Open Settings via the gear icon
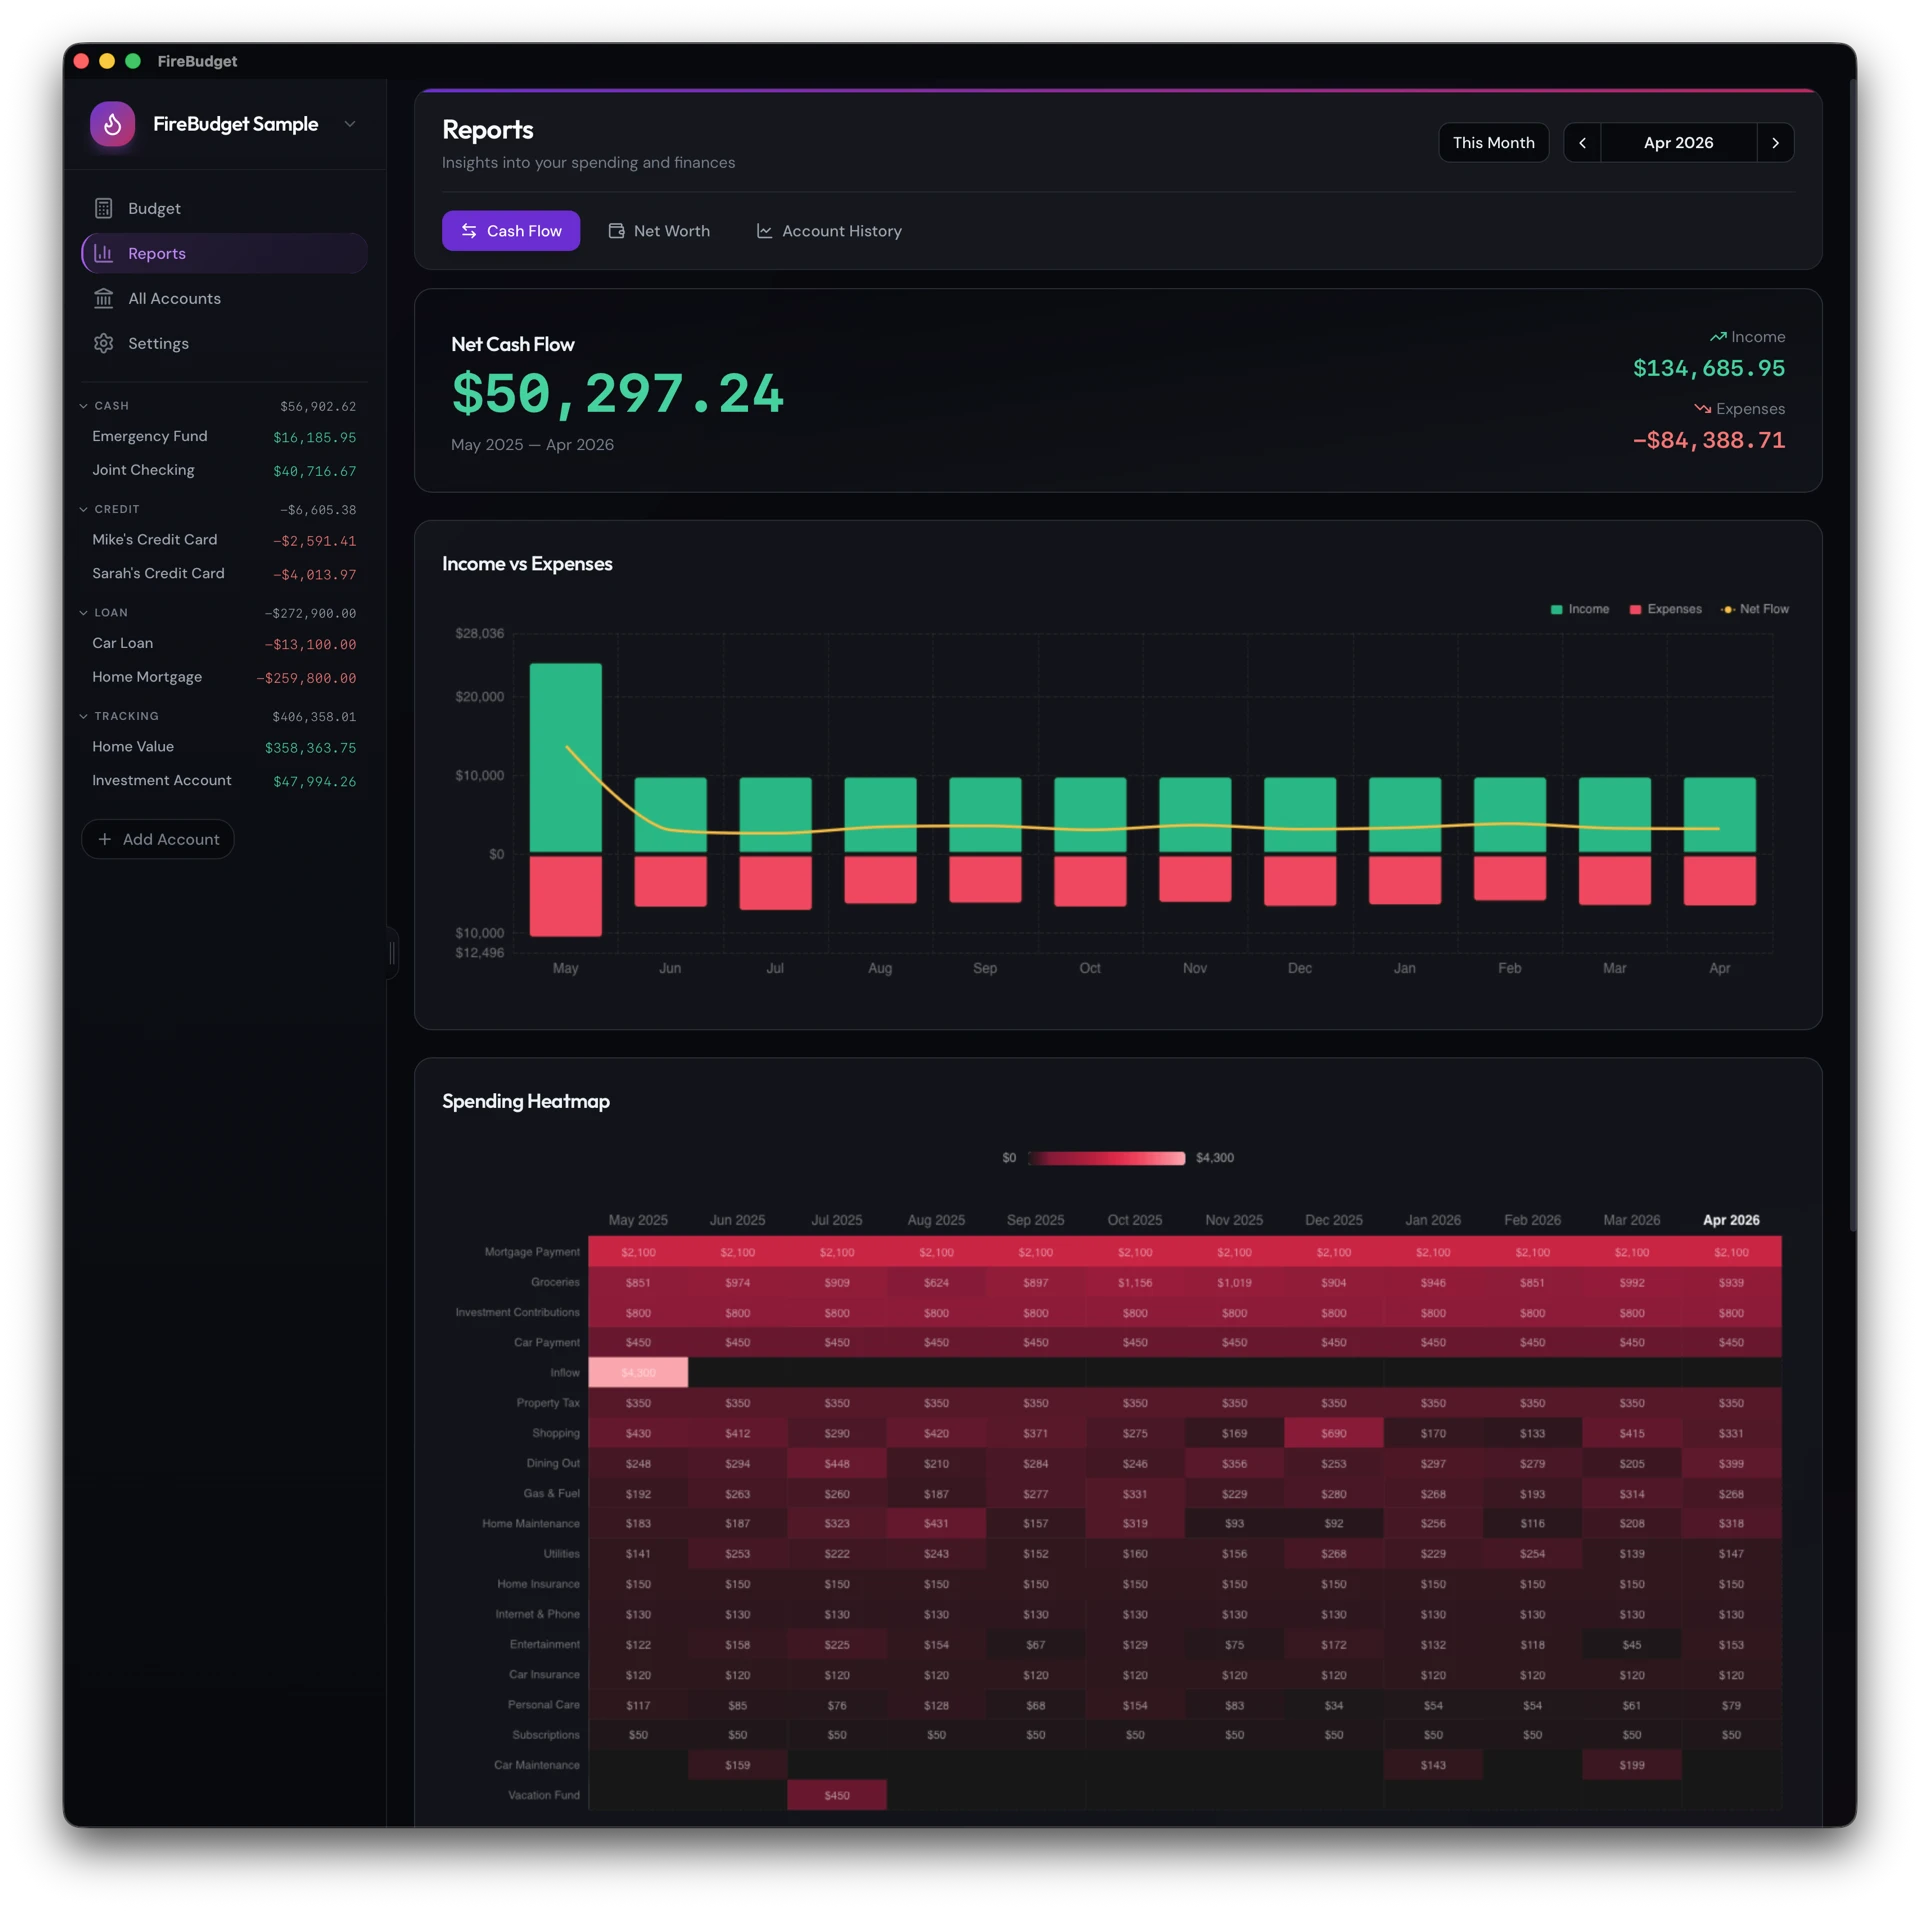1920x1911 pixels. click(x=105, y=343)
